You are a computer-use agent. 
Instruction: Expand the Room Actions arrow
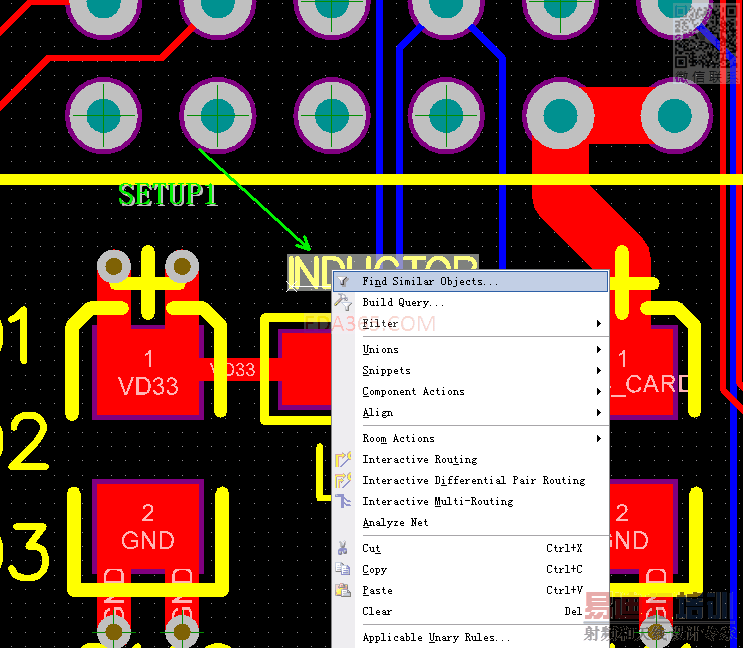(x=599, y=439)
